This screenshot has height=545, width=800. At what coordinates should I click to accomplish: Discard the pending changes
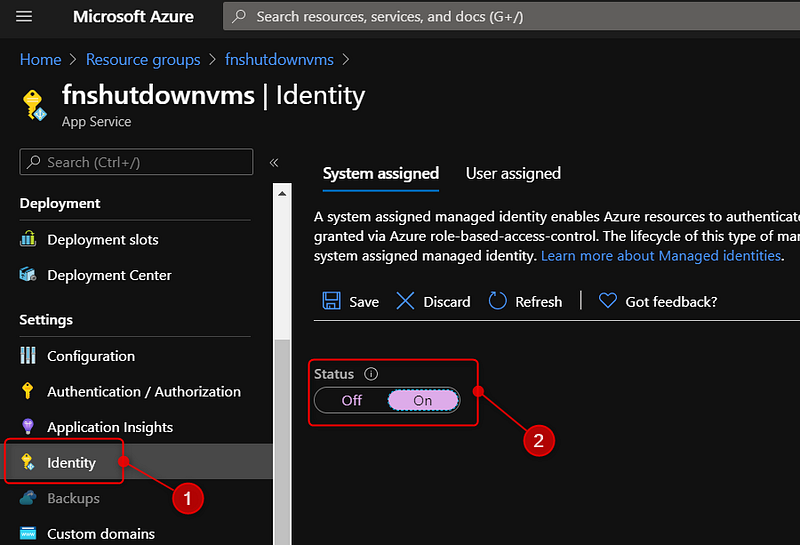pyautogui.click(x=433, y=301)
